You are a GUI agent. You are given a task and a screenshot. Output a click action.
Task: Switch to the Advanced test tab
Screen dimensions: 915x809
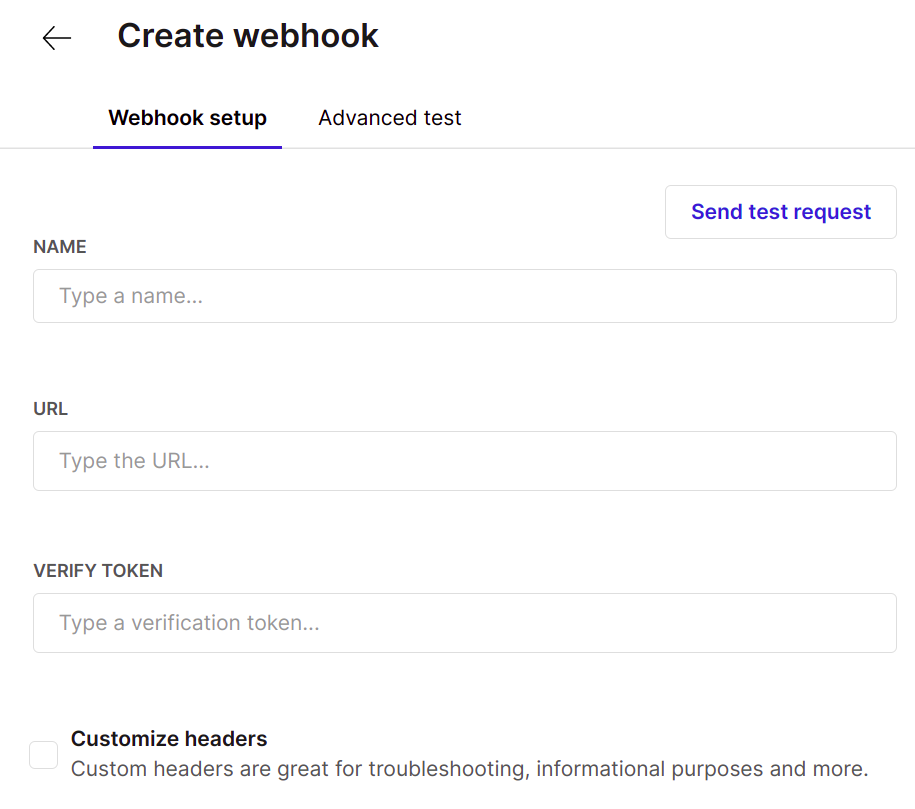(389, 118)
